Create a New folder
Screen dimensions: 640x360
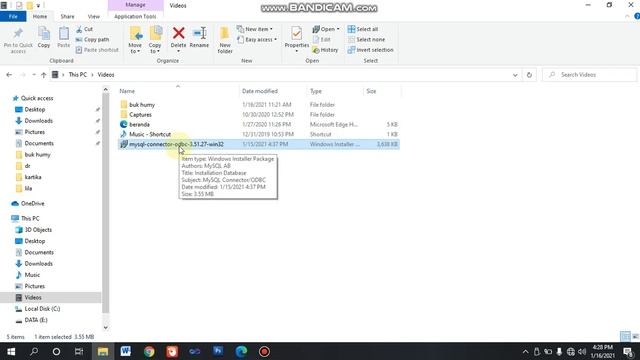[225, 40]
